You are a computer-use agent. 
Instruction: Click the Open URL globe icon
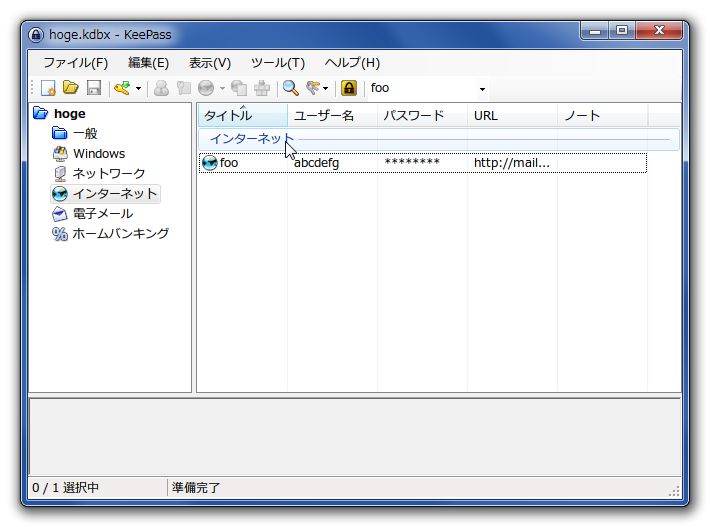click(206, 88)
